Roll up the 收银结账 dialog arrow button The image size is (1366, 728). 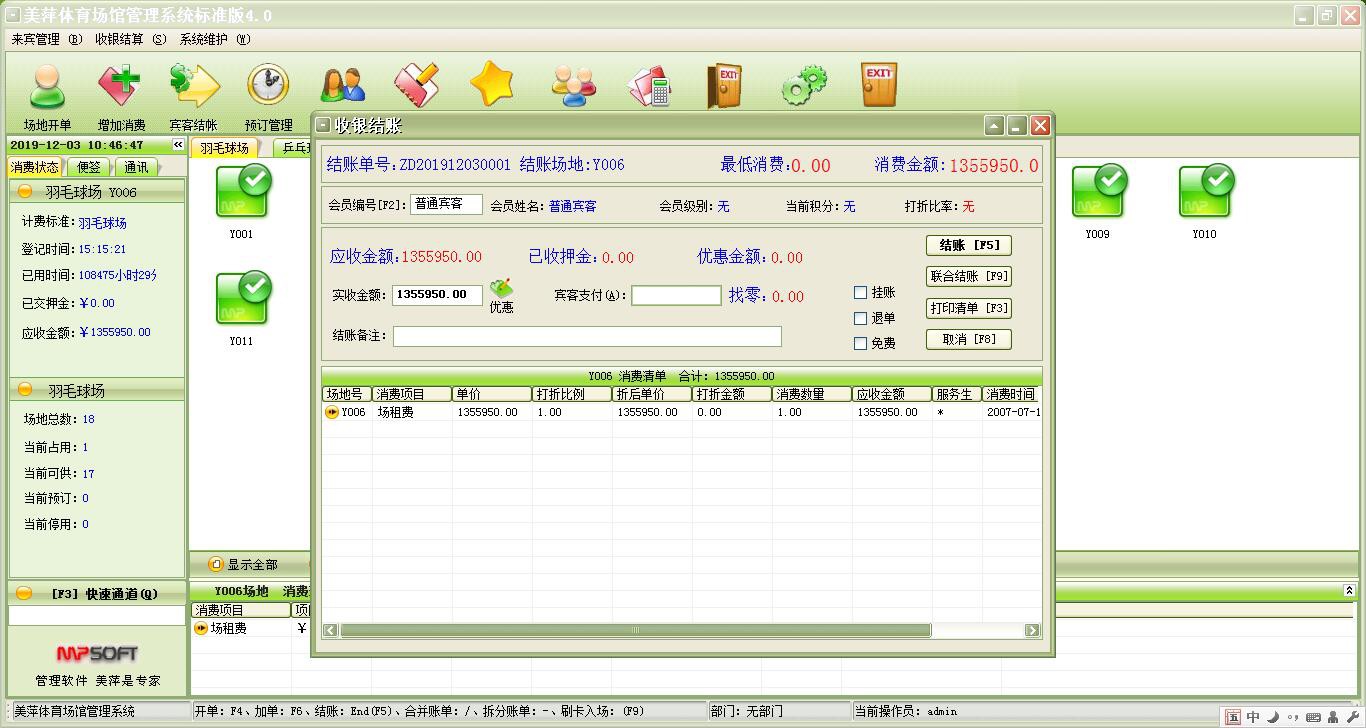tap(994, 125)
